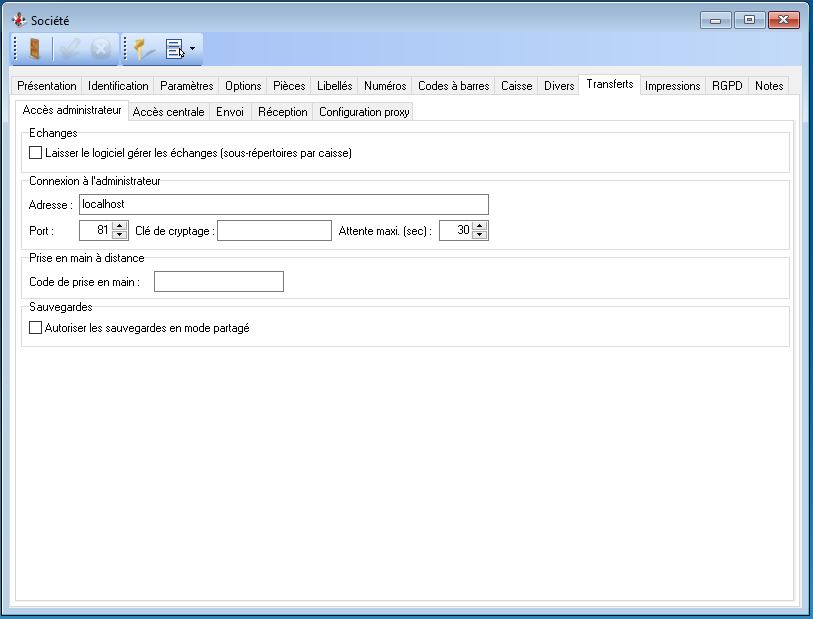Select the RGPD tab
Viewport: 813px width, 619px height.
(727, 86)
